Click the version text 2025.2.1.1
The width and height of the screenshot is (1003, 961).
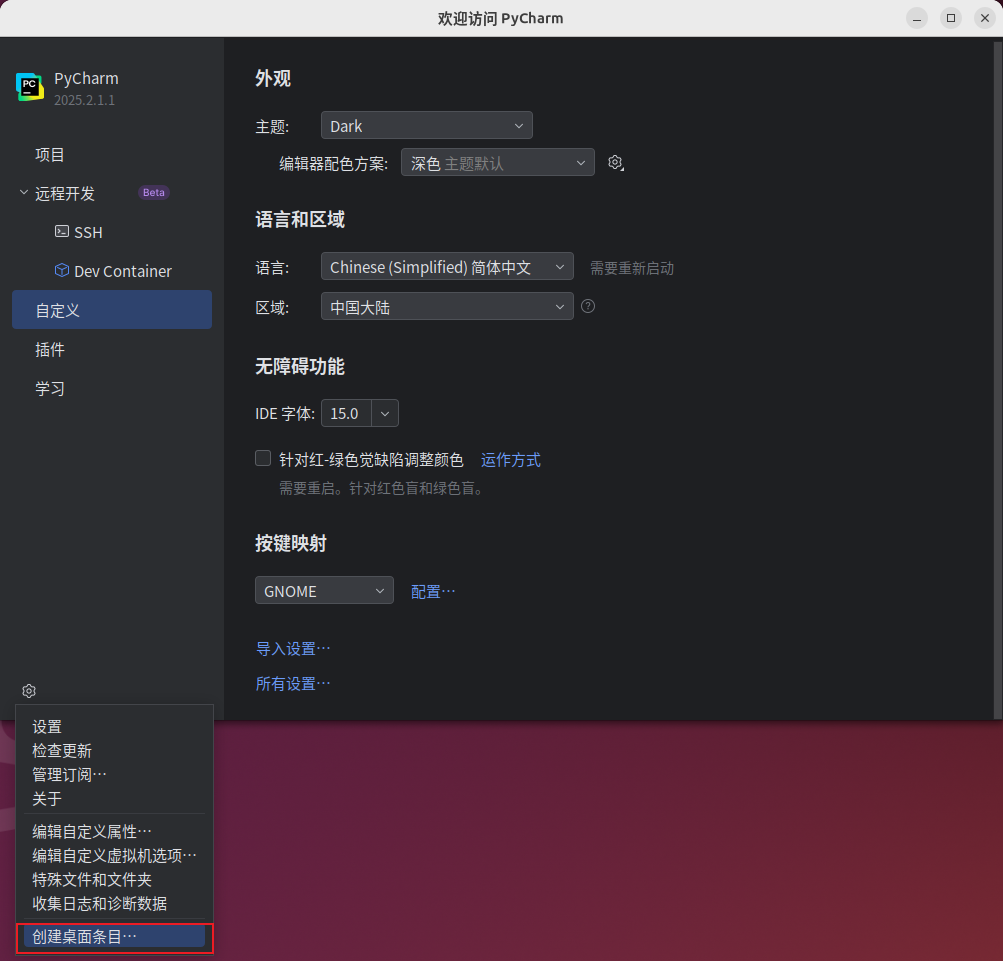[x=84, y=100]
